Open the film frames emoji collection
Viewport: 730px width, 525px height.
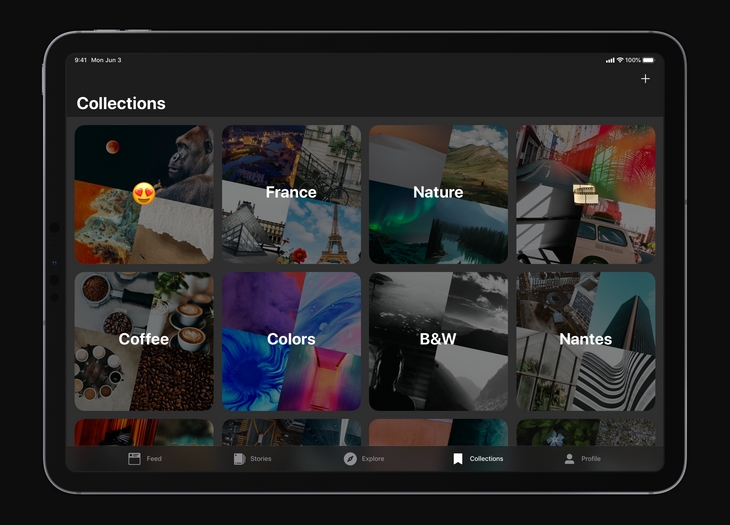point(585,194)
